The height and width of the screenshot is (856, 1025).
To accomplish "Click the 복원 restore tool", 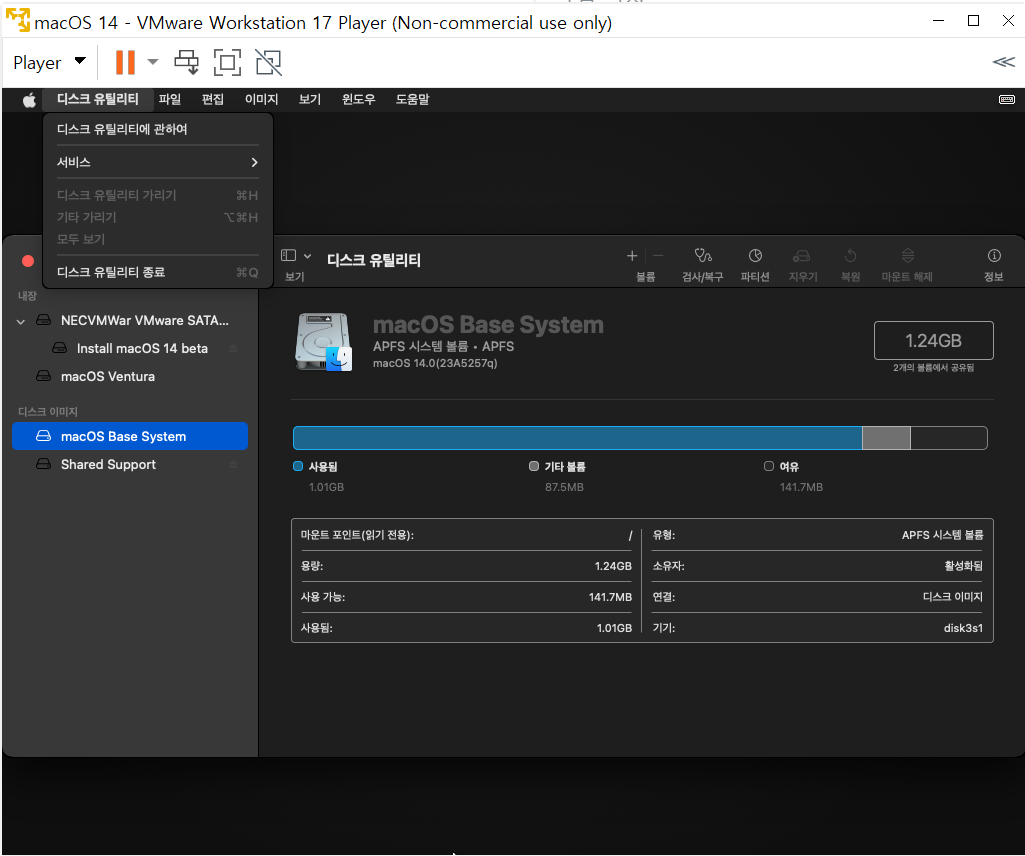I will click(850, 265).
